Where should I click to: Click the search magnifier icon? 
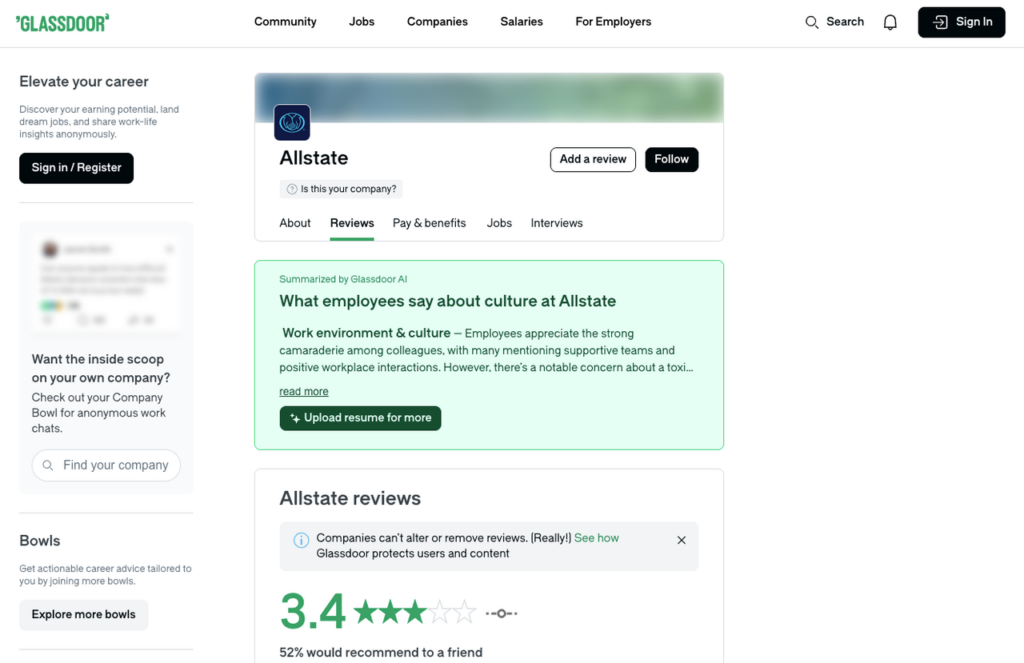811,21
